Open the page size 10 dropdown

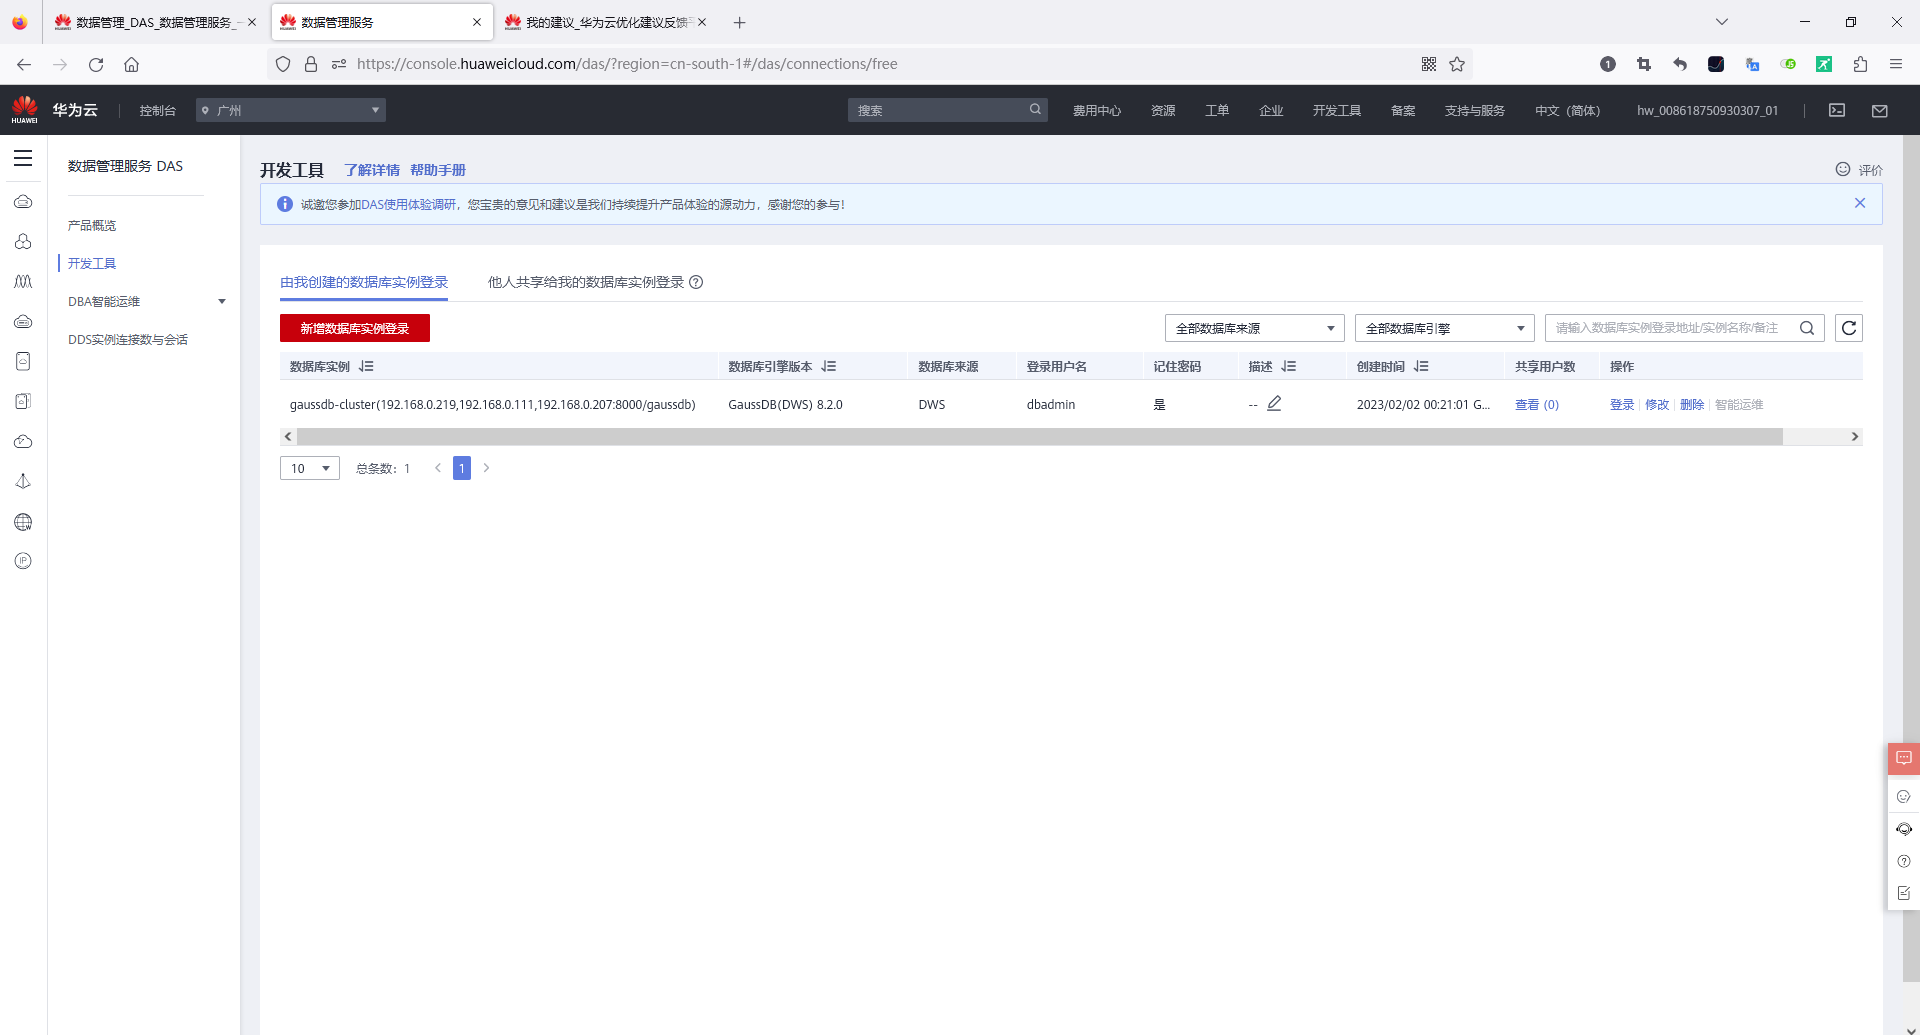point(310,468)
